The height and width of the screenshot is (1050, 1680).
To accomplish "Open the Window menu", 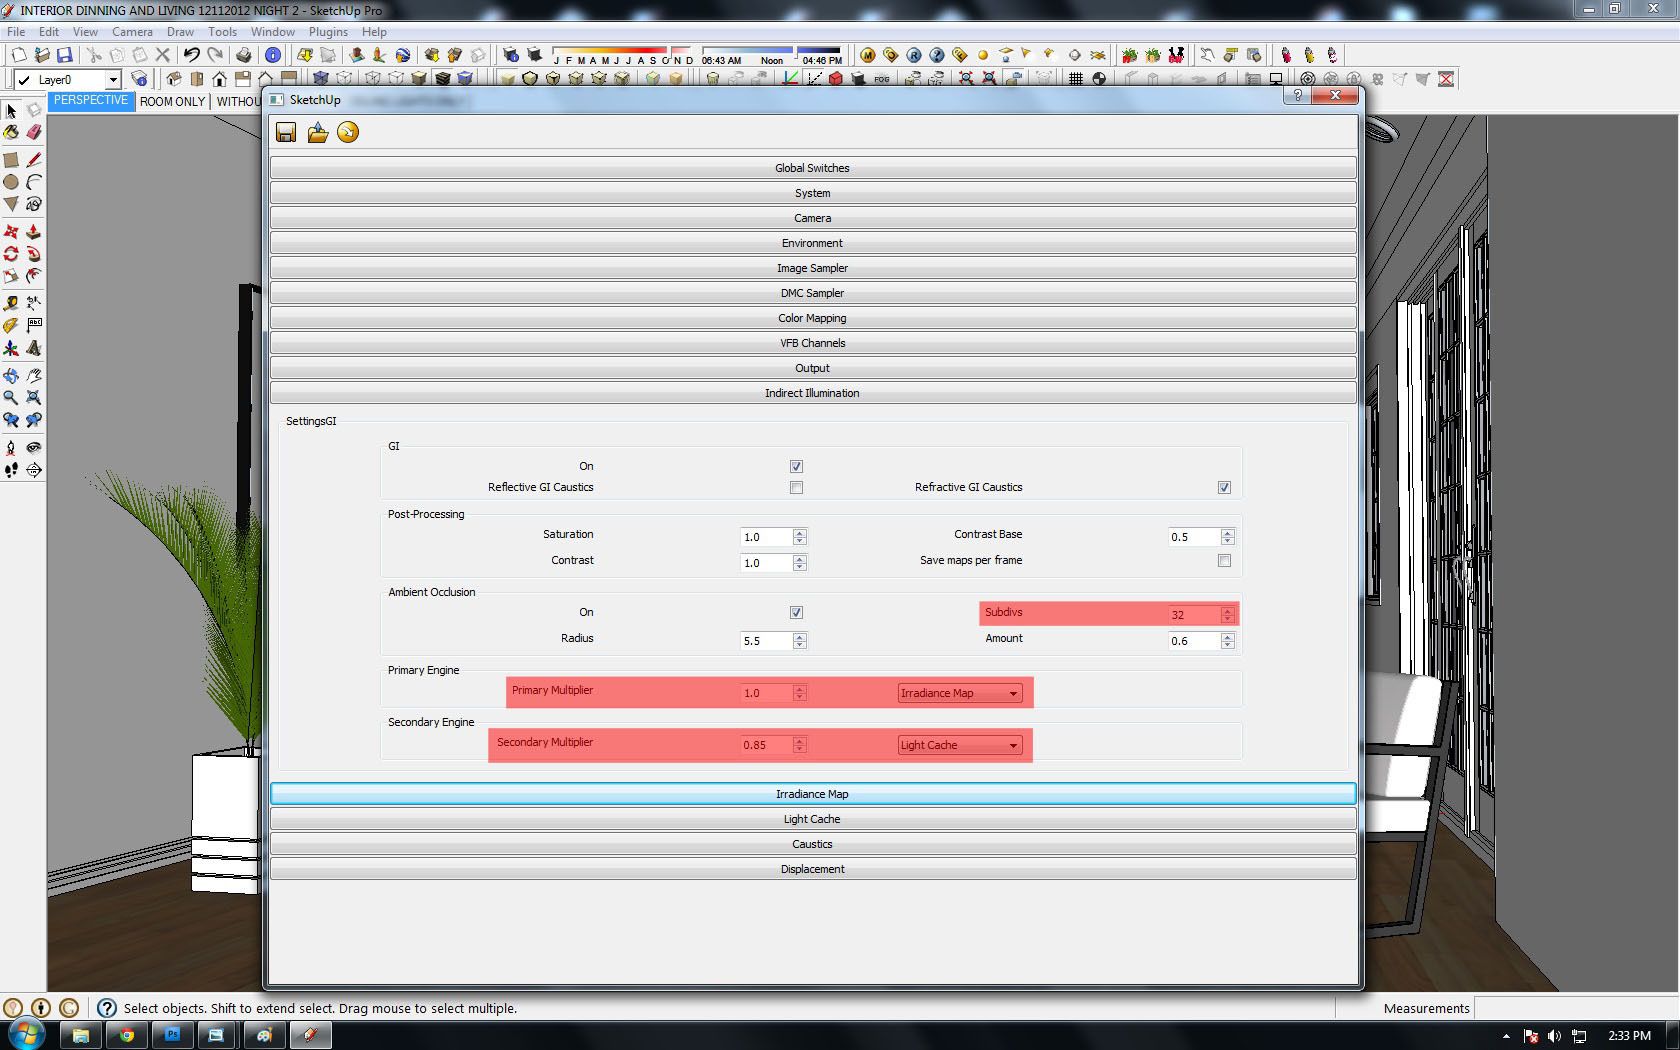I will click(x=273, y=32).
